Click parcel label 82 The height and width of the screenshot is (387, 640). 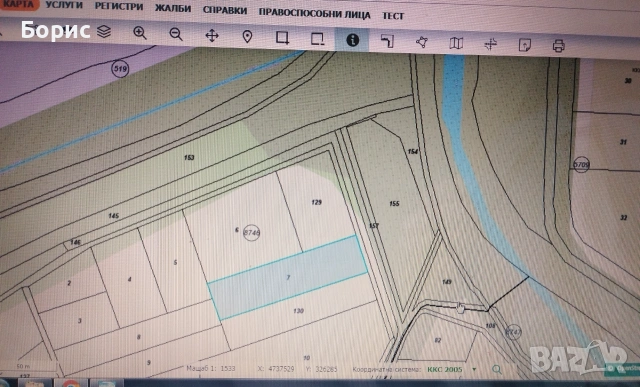point(438,340)
